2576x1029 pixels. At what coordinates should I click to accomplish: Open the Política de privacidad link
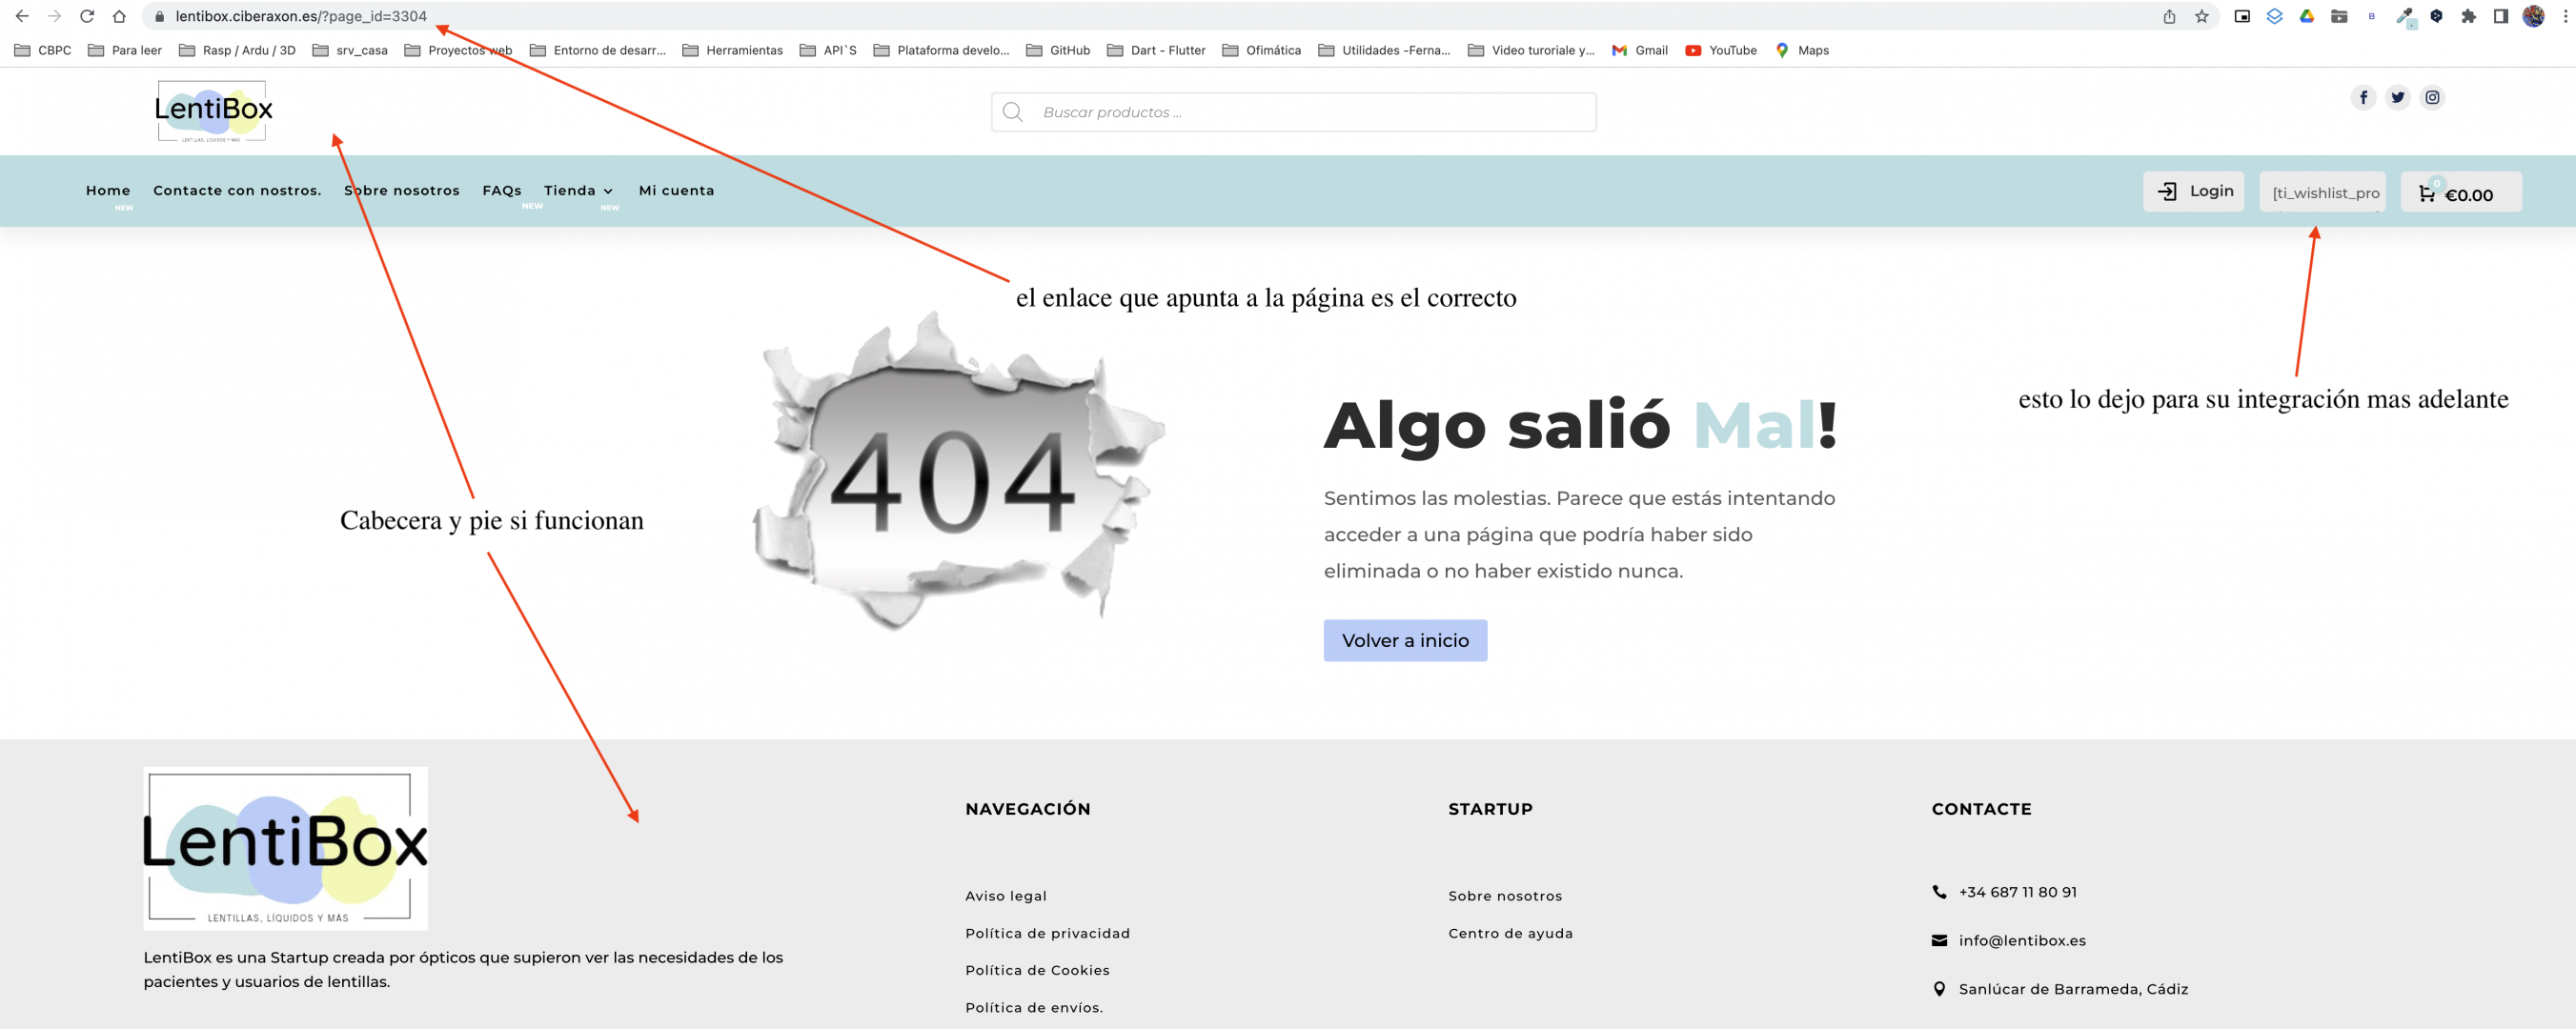point(1048,933)
